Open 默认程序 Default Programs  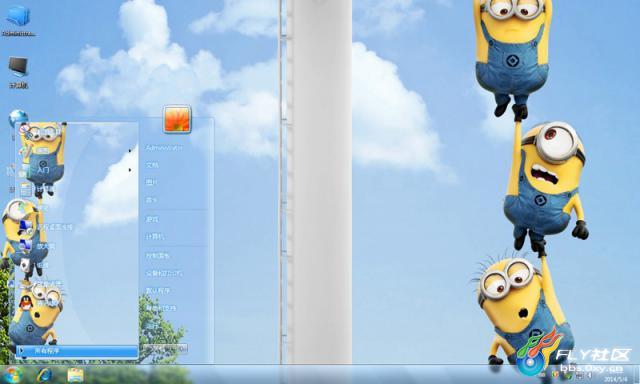(158, 291)
